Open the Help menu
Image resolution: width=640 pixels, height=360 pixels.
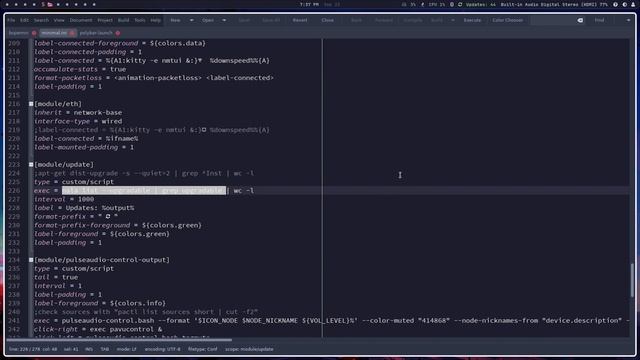[x=156, y=20]
